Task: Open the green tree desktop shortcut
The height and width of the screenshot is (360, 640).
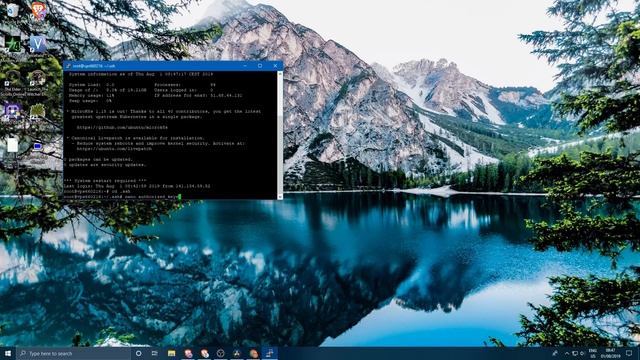Action: tap(37, 111)
